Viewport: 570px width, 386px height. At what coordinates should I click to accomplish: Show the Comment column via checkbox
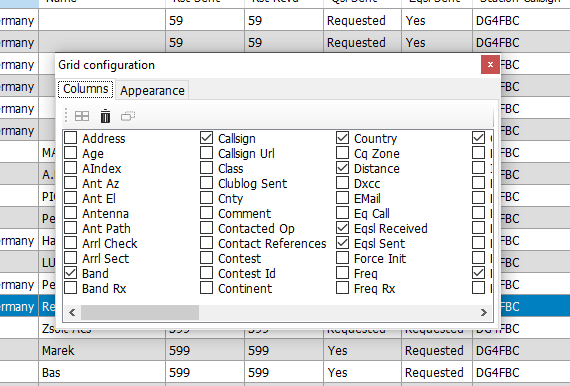[206, 213]
